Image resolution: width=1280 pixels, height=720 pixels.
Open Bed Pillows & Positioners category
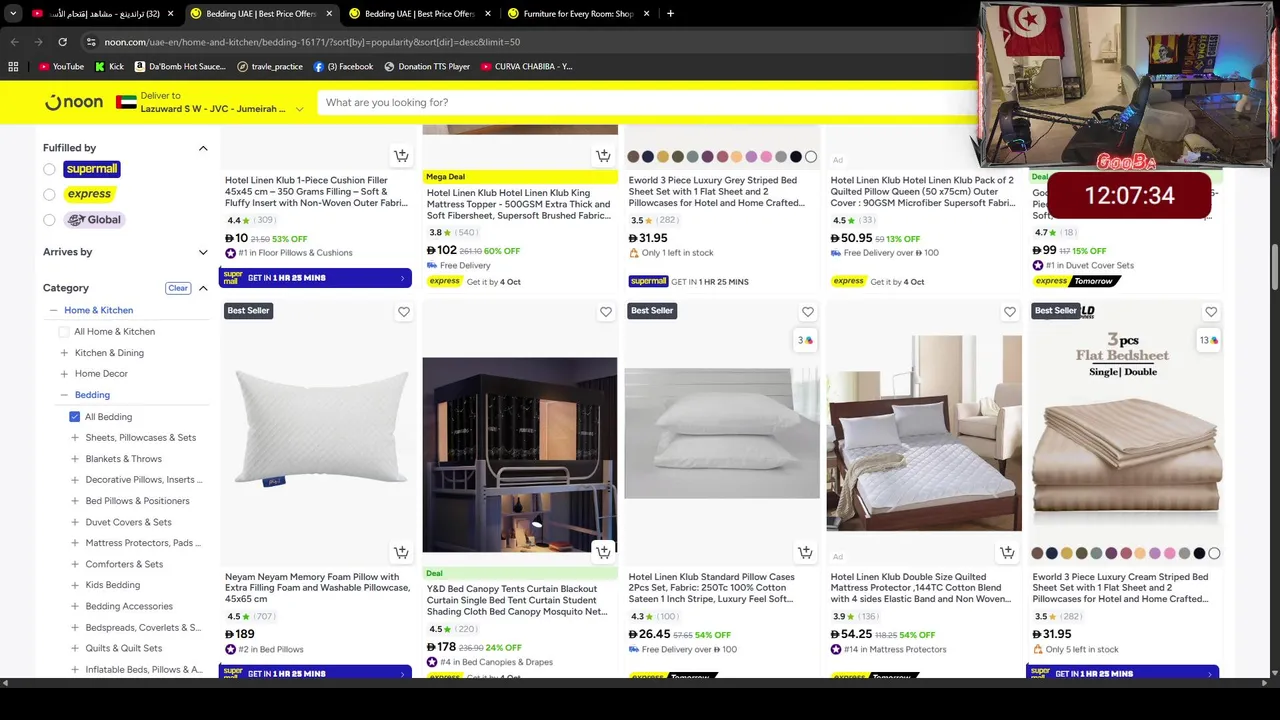(137, 501)
